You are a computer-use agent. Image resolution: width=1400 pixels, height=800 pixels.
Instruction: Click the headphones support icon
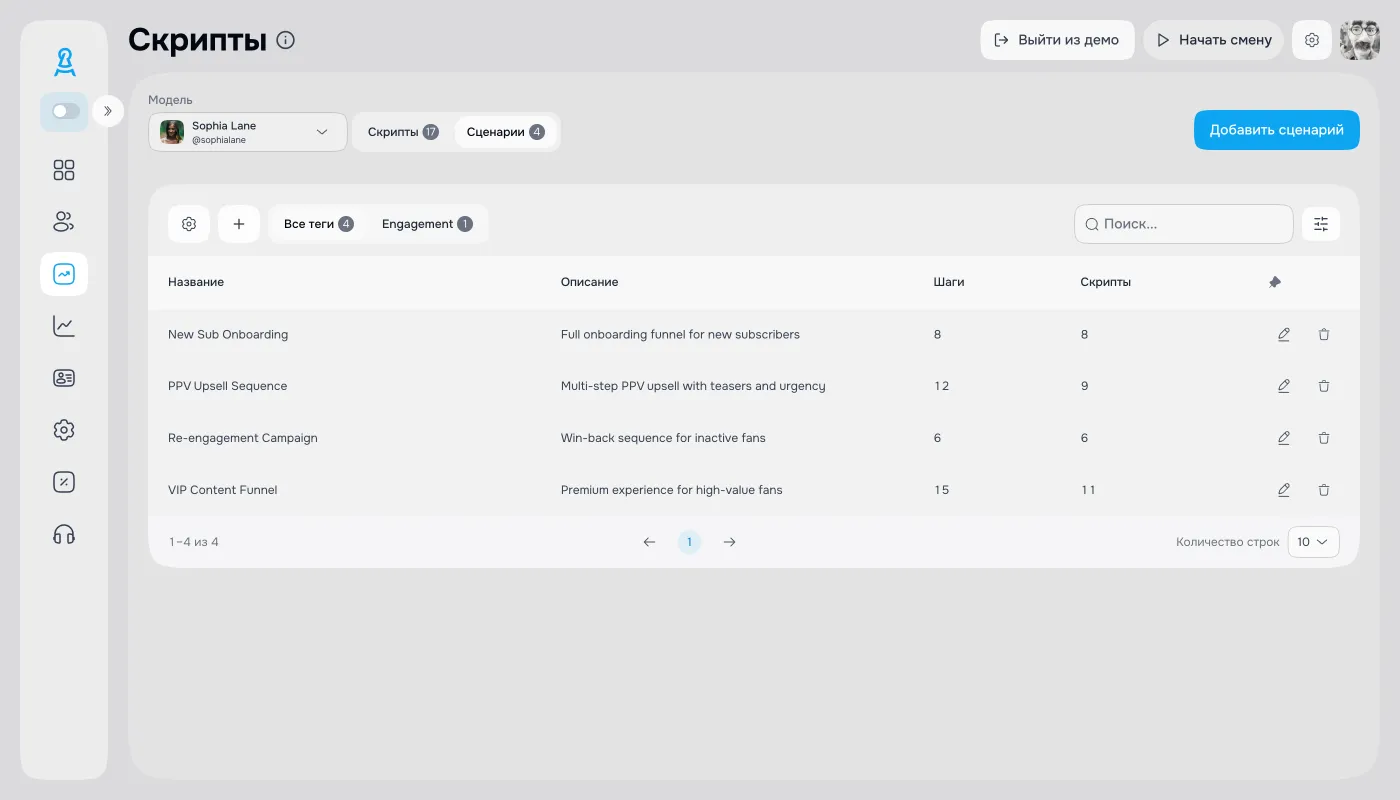pos(64,534)
